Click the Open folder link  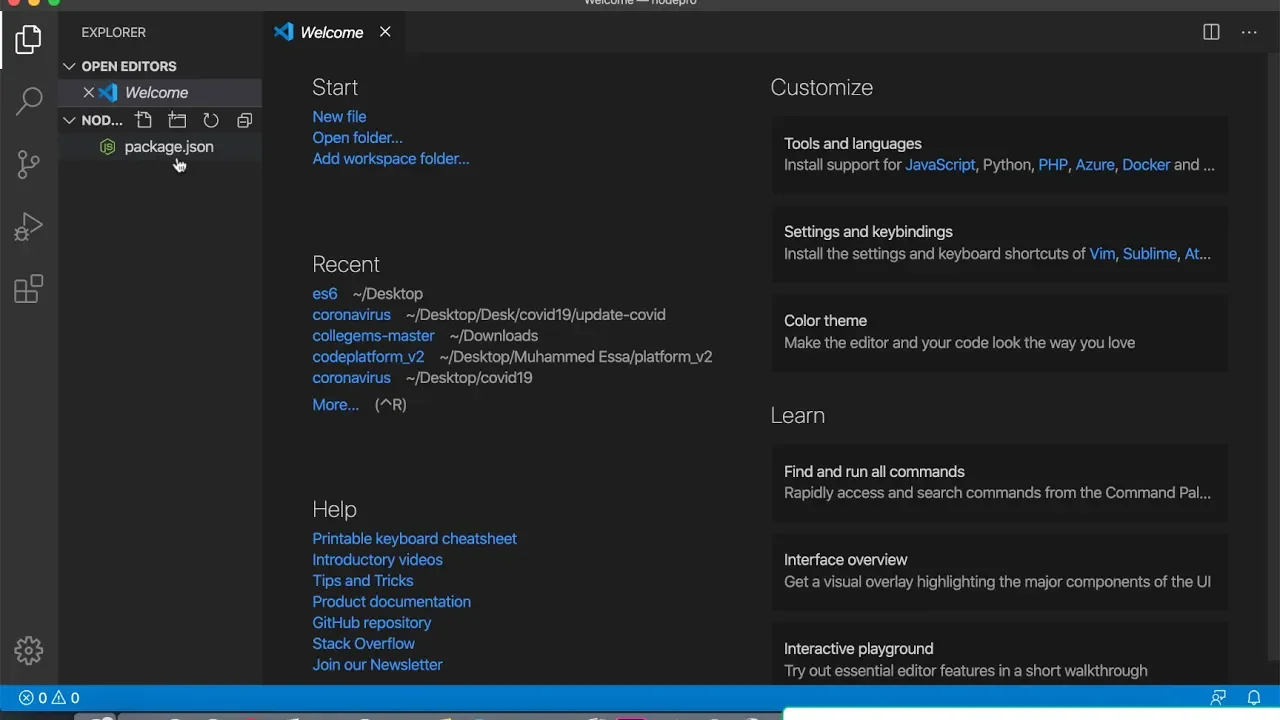[x=357, y=138]
